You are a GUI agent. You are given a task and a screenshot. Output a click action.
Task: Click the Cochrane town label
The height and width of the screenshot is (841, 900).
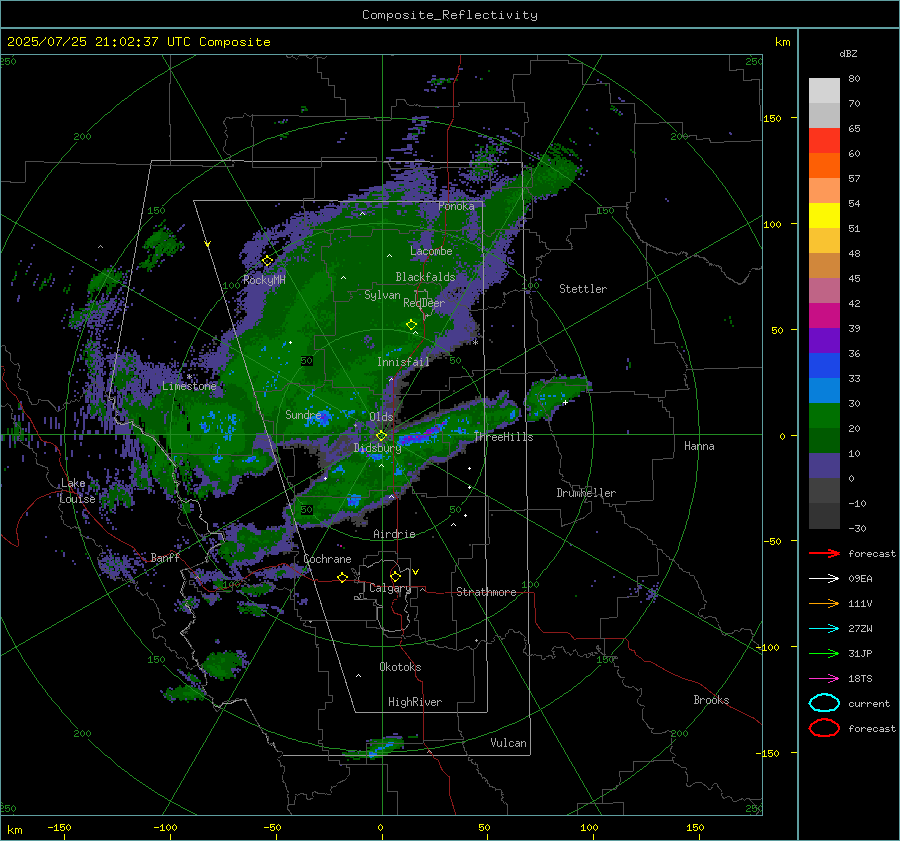(327, 559)
